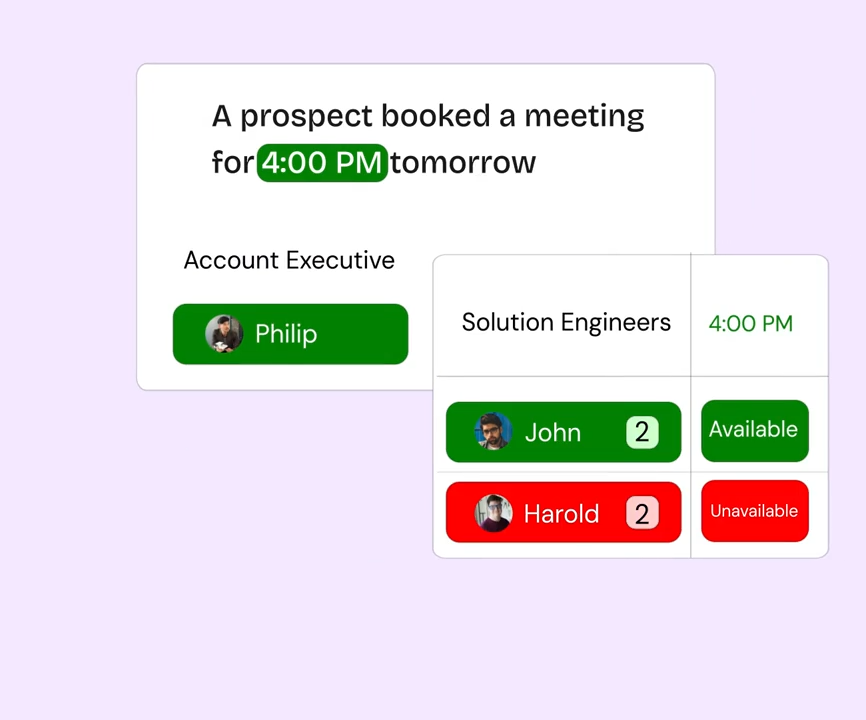Click the number 2 badge beside Harold
The width and height of the screenshot is (866, 720).
click(642, 513)
